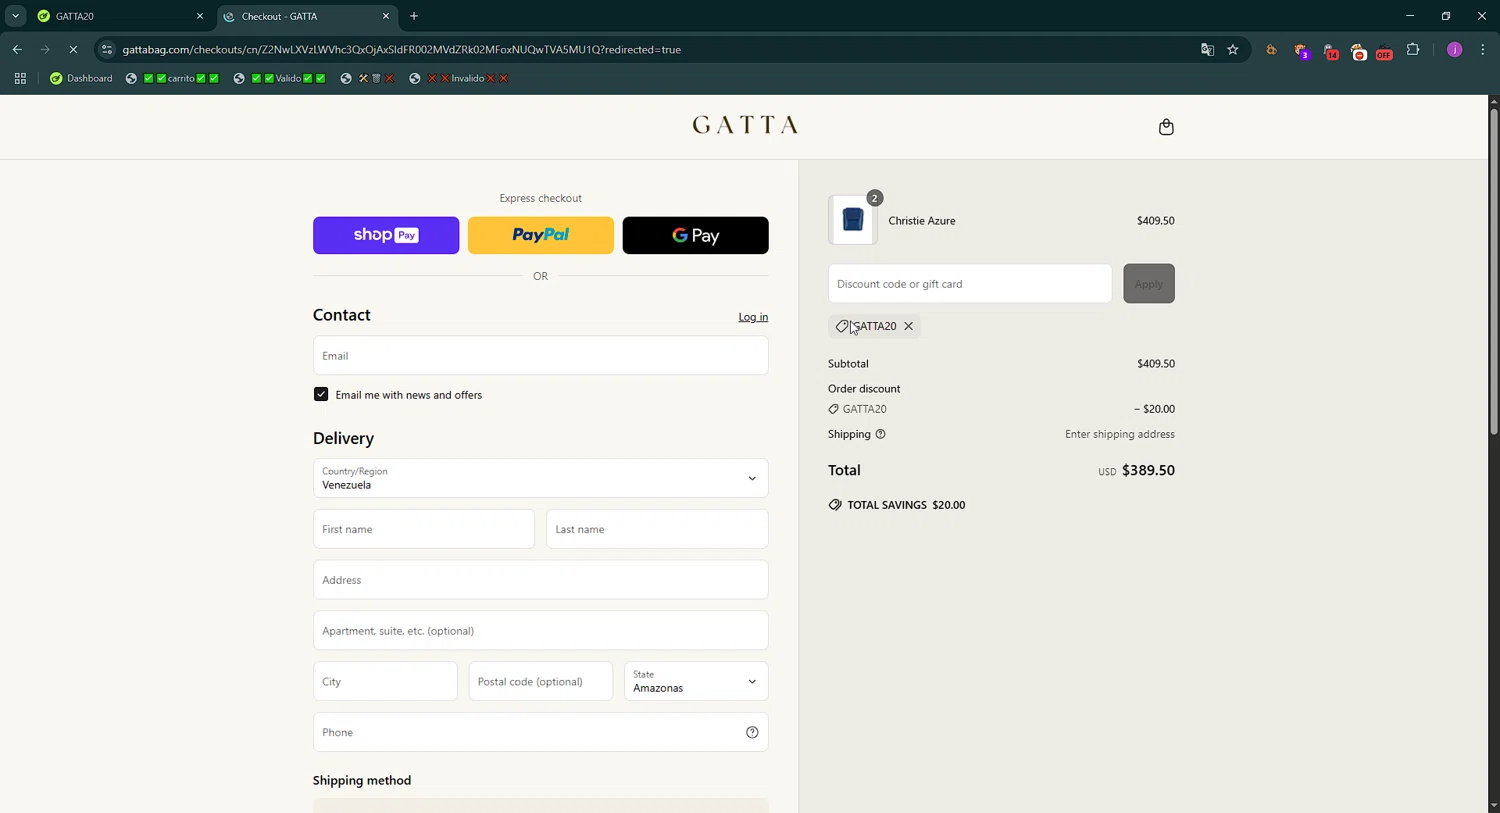The width and height of the screenshot is (1500, 813).
Task: Focus the Last name field
Action: point(657,529)
